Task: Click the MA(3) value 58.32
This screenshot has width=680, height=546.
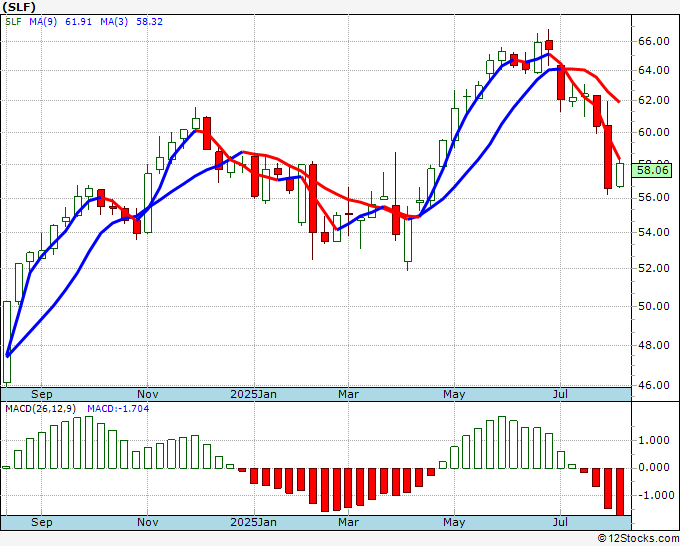Action: pos(150,22)
